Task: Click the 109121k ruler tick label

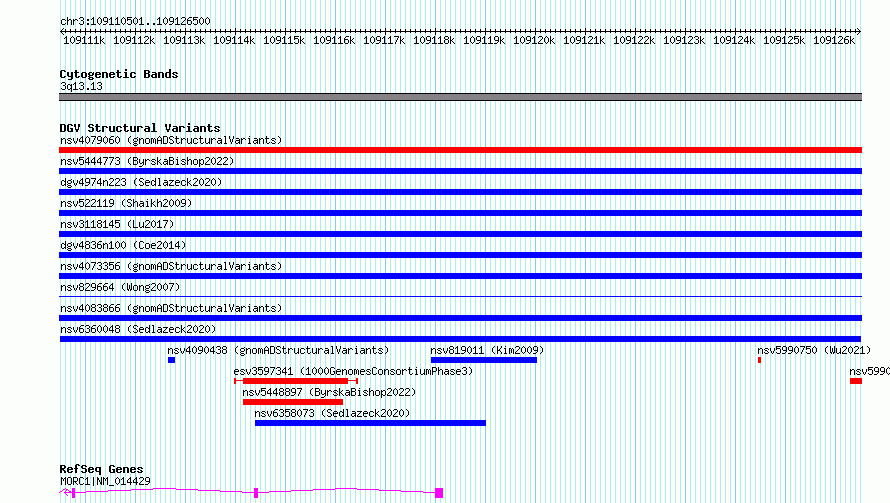Action: [x=584, y=40]
